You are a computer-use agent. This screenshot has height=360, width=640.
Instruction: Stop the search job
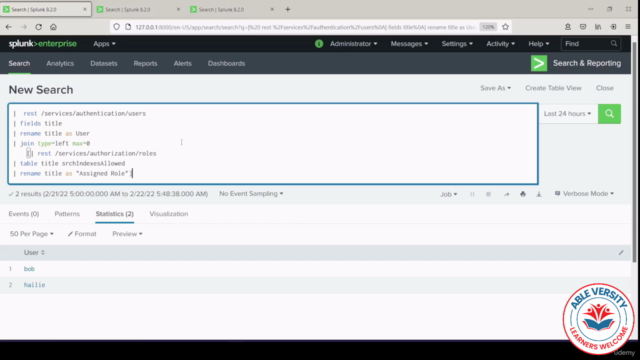pos(488,194)
